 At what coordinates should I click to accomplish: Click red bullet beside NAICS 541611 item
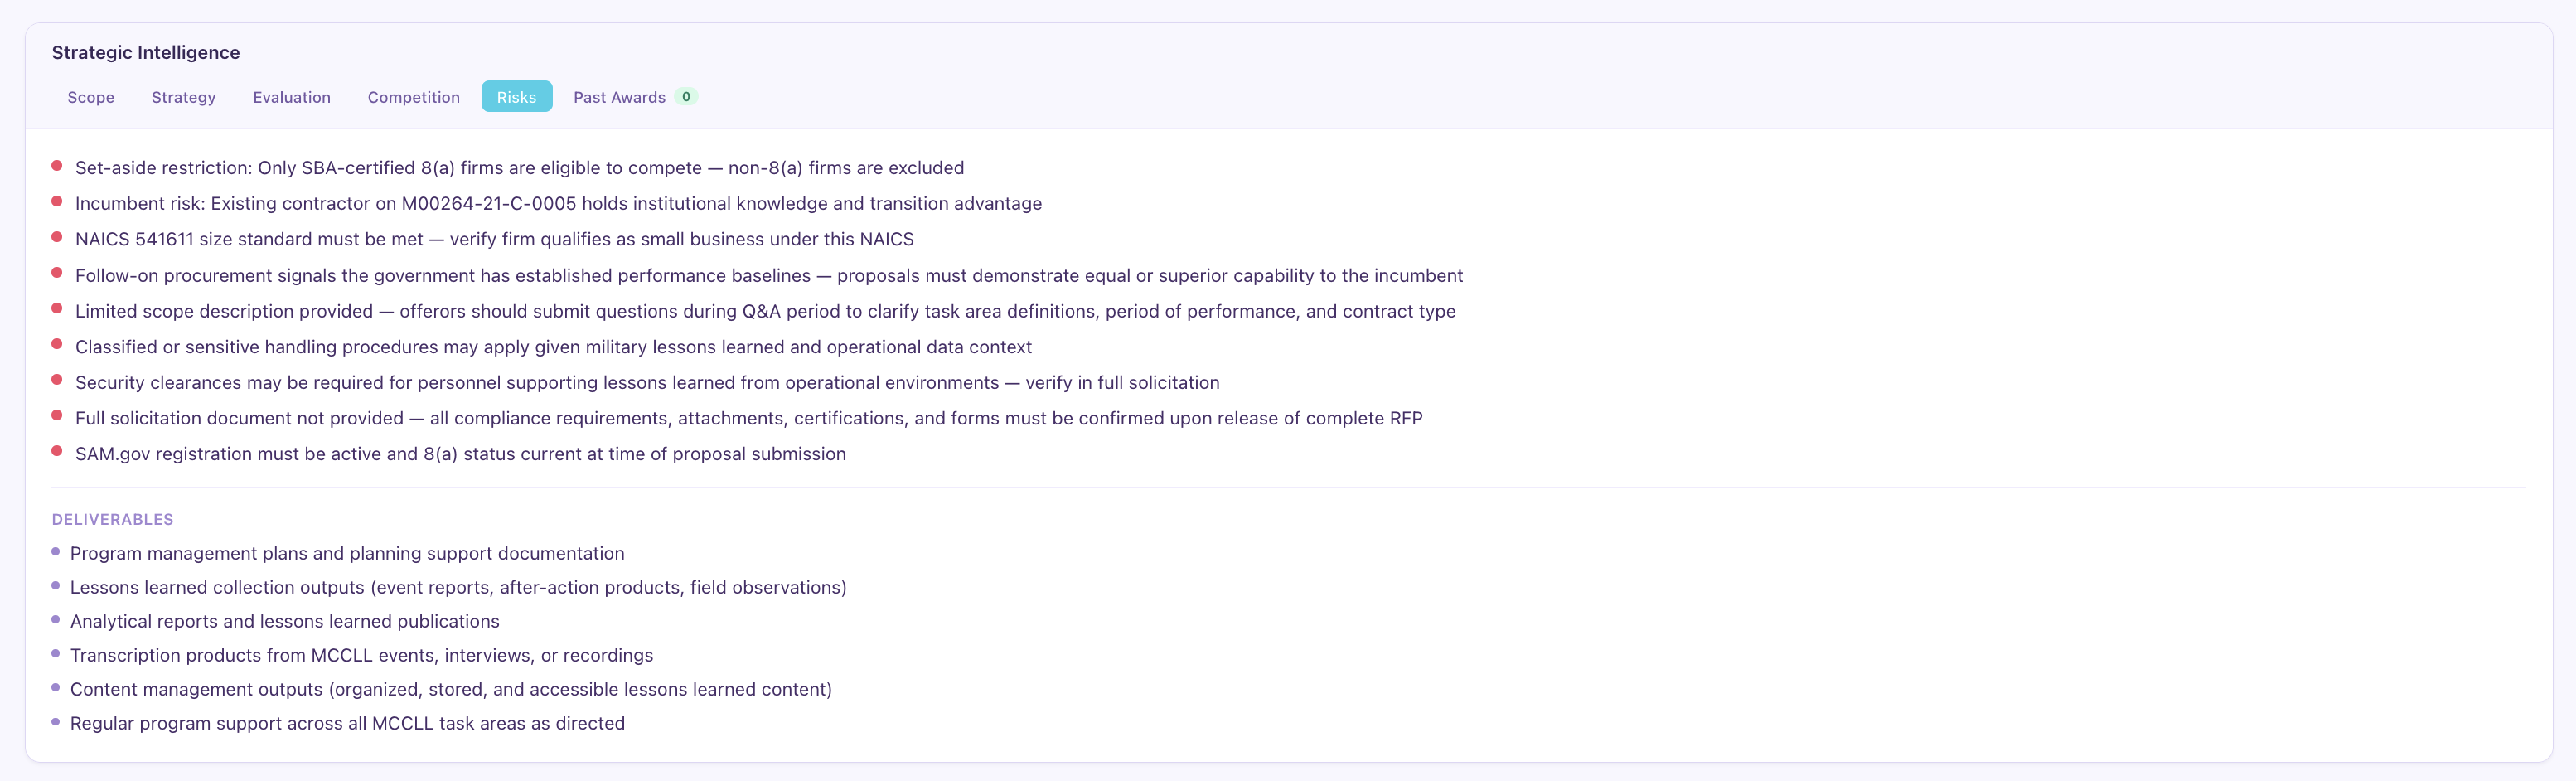57,237
